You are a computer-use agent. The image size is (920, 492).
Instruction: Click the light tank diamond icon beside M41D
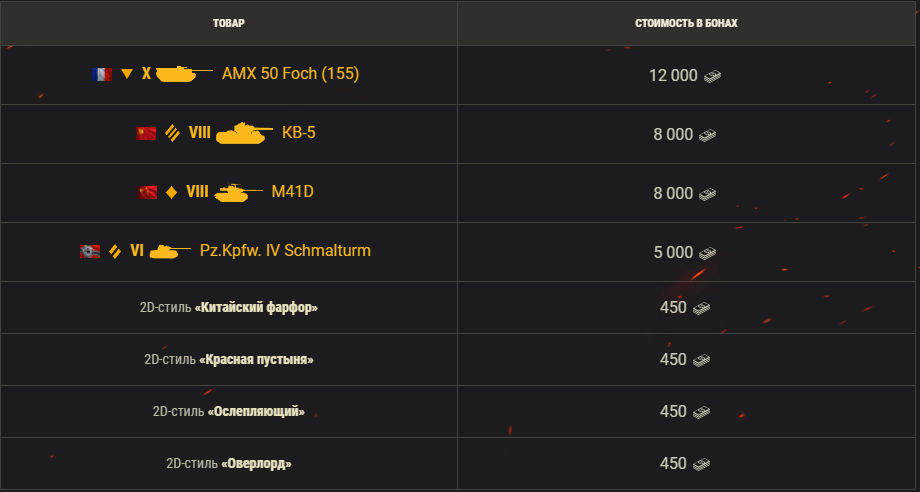pos(171,192)
